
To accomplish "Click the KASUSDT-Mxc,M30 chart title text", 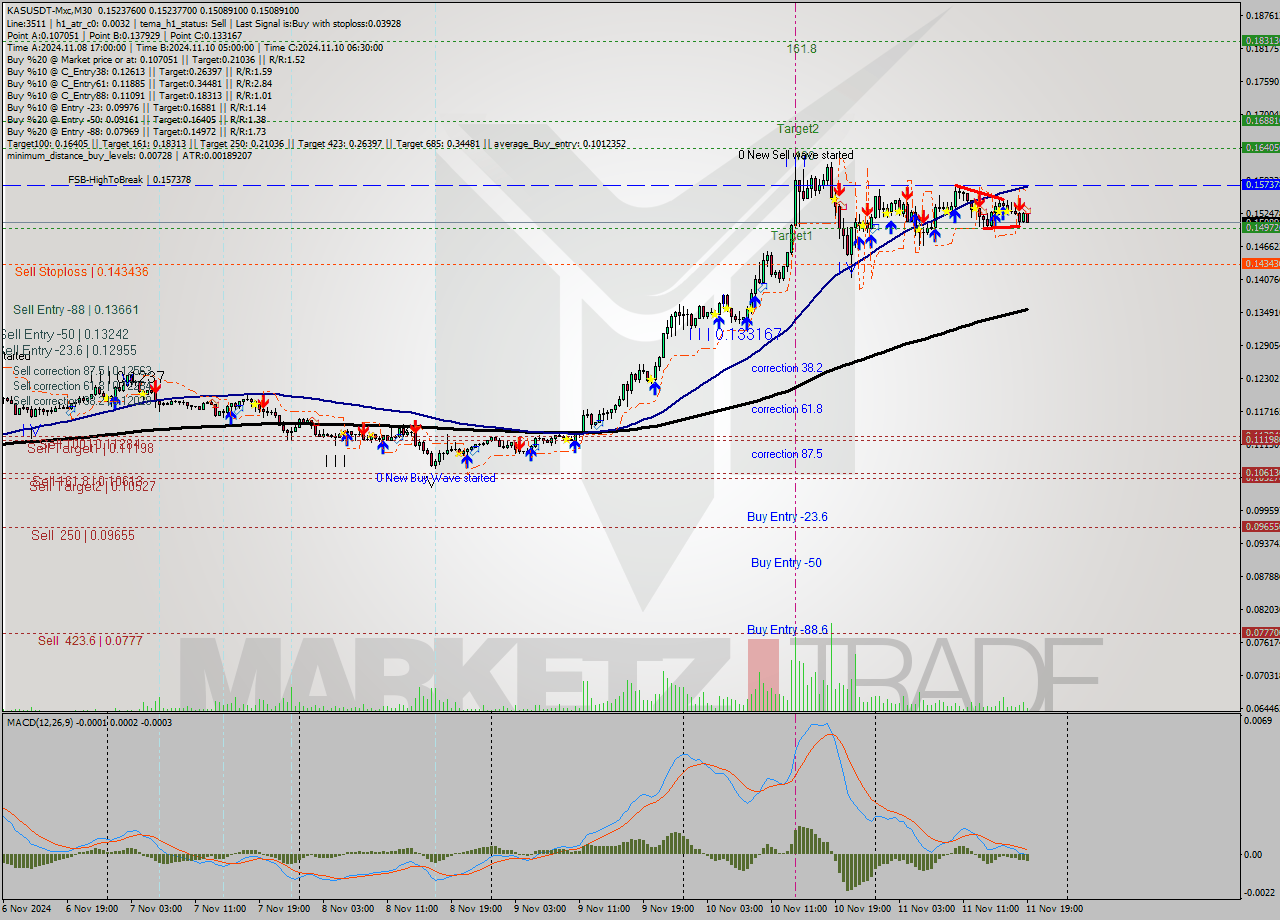I will (50, 10).
